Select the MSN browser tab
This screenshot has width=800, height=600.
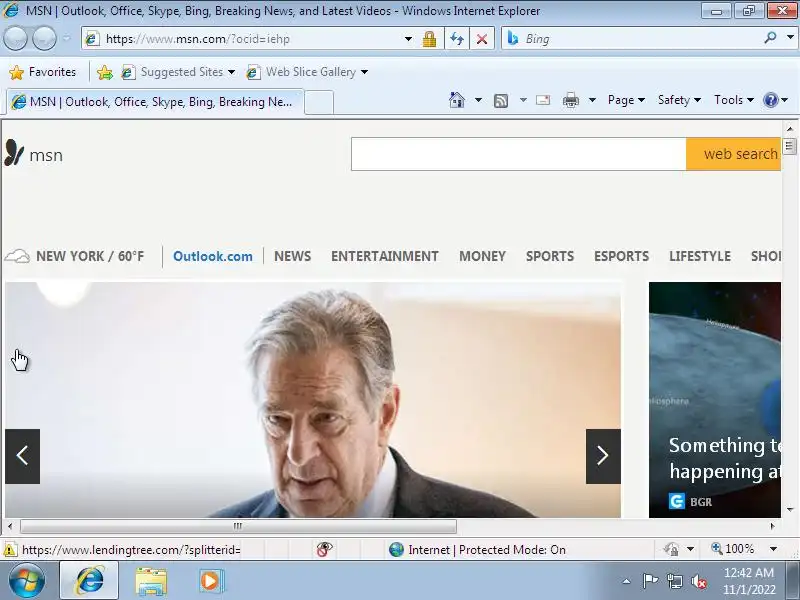coord(155,102)
